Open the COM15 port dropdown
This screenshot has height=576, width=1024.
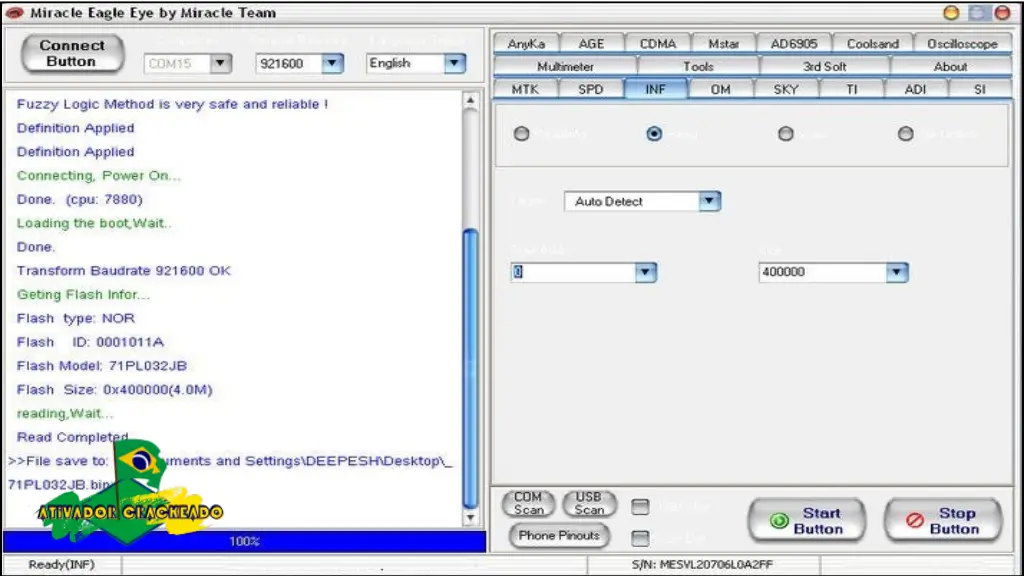[x=221, y=63]
